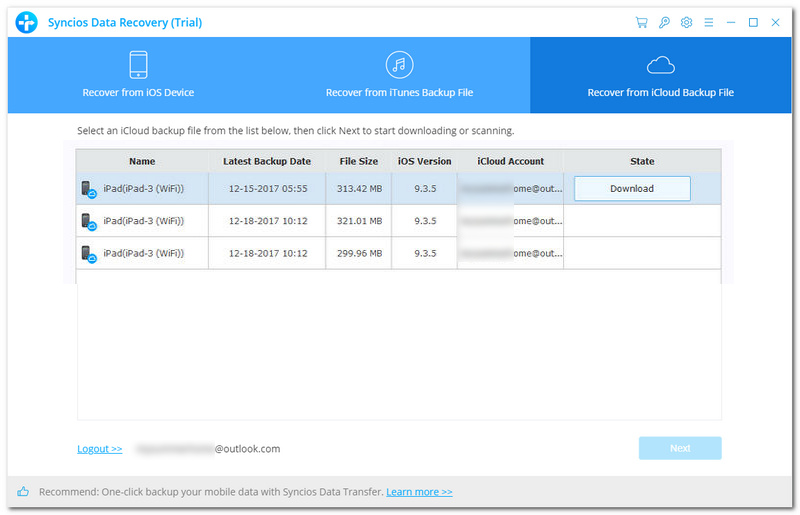Click iPad(iPad-3 (WiFi)) name in 299.96 MB row

coord(143,253)
